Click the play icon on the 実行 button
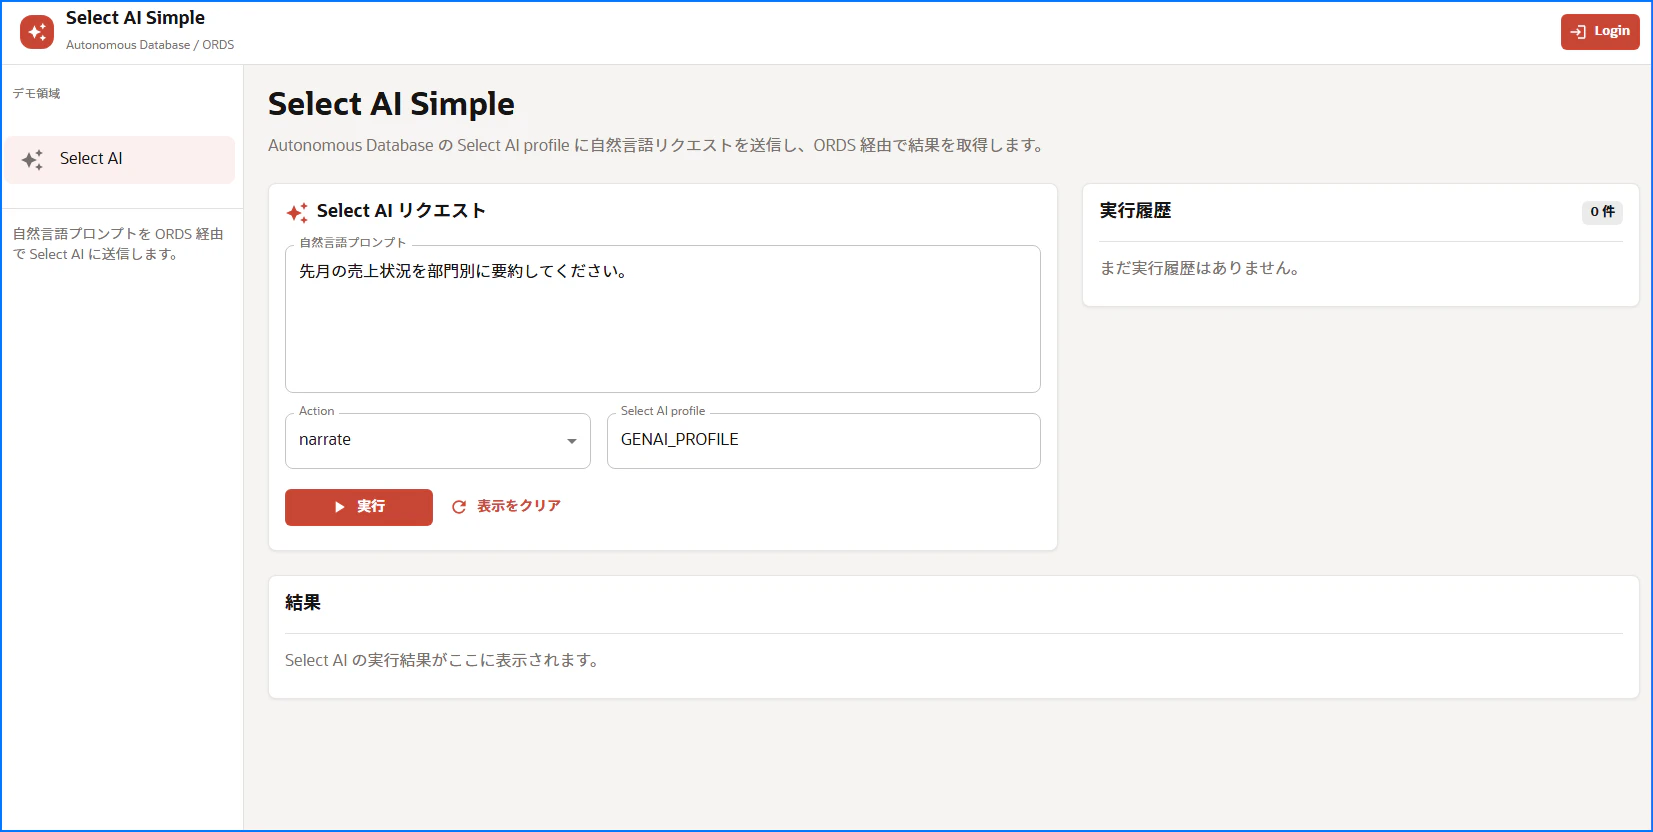The image size is (1653, 832). coord(340,507)
